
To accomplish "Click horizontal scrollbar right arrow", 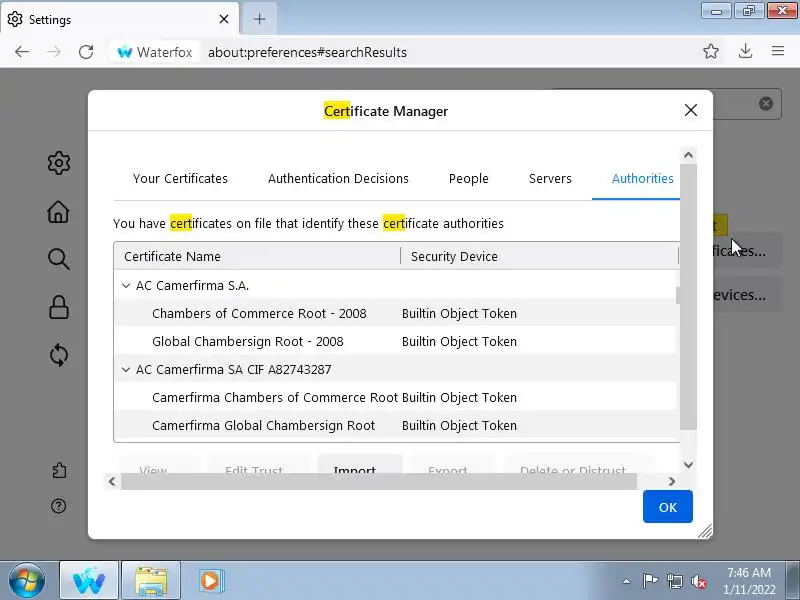I will point(672,481).
